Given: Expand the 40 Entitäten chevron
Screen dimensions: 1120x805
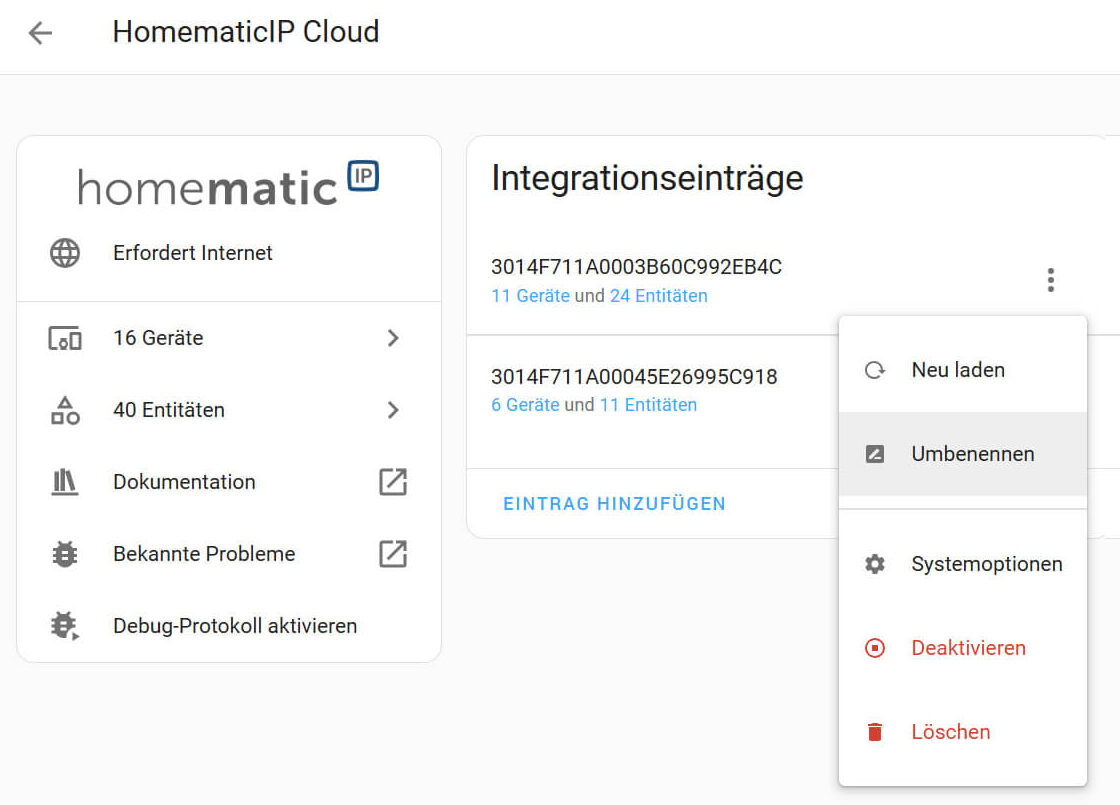Looking at the screenshot, I should click(393, 410).
